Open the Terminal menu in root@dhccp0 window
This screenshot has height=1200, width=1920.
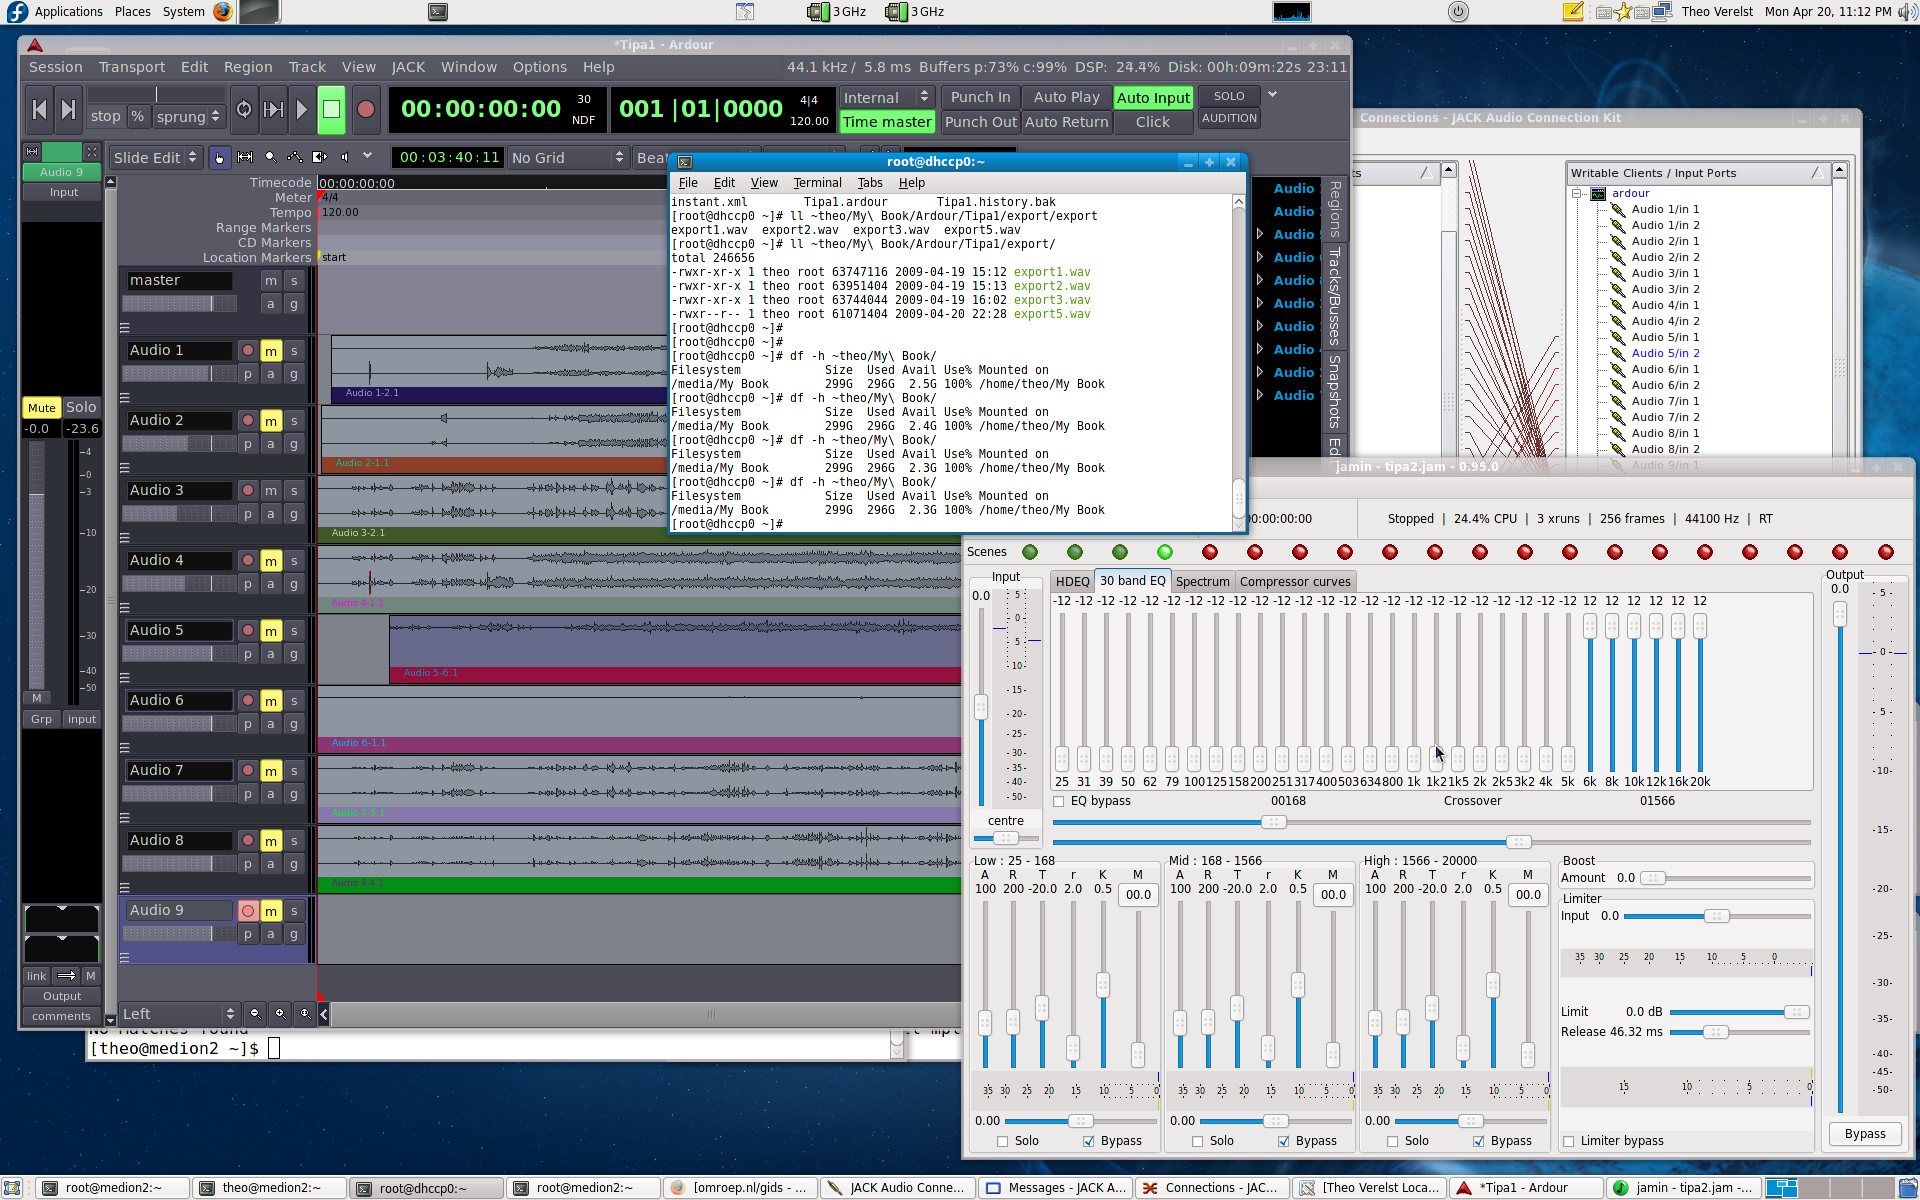[x=817, y=183]
